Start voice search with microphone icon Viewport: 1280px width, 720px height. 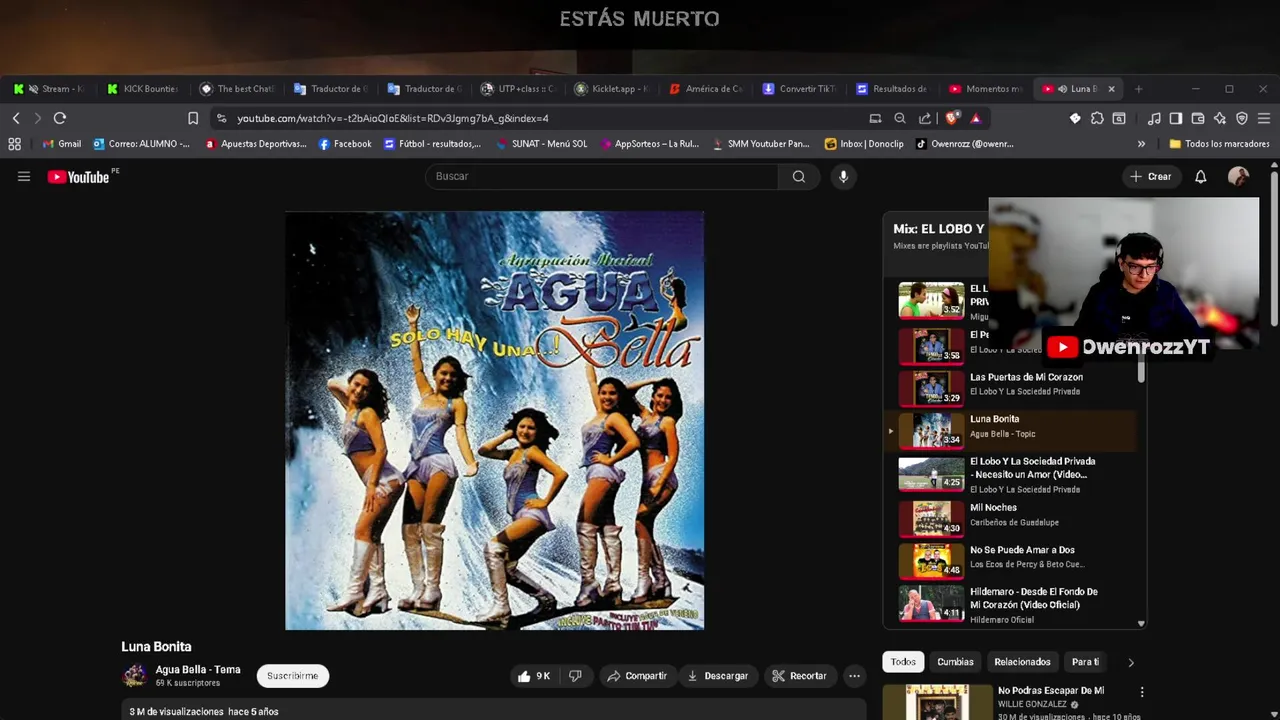pyautogui.click(x=843, y=177)
